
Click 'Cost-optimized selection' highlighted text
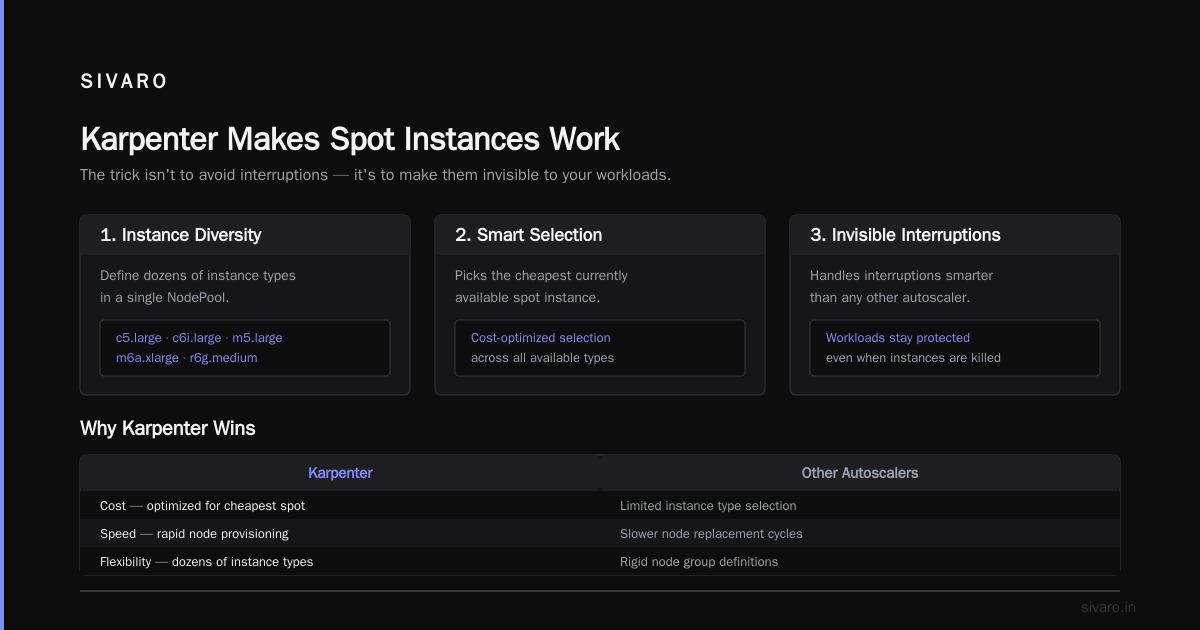click(x=540, y=338)
